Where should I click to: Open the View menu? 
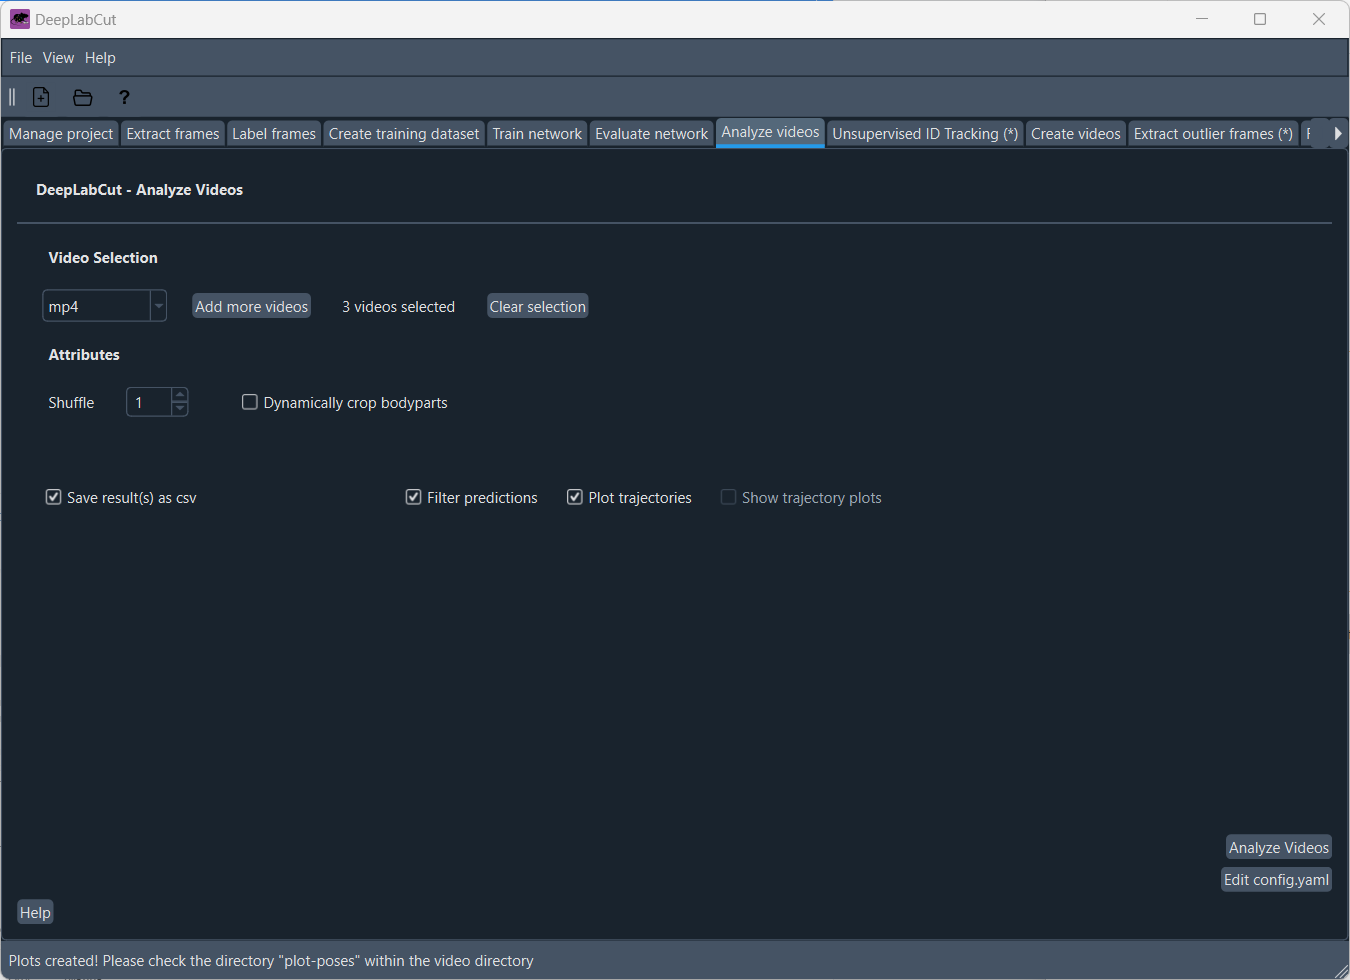coord(58,58)
